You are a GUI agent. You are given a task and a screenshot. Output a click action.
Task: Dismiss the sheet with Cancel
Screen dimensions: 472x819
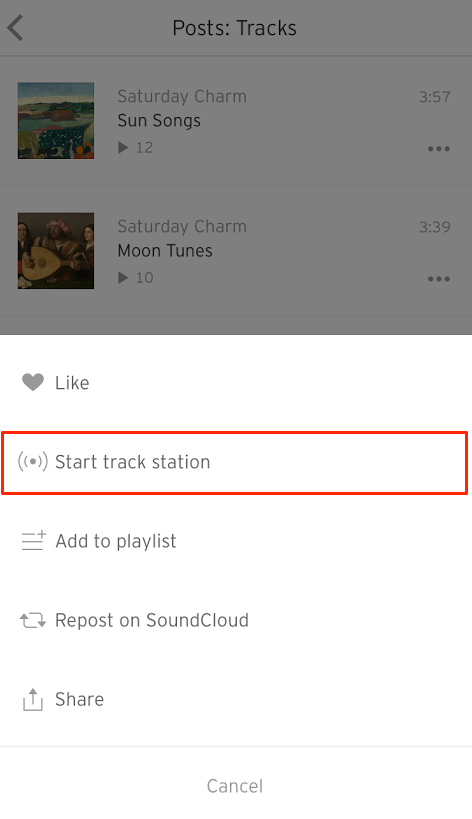[x=235, y=786]
